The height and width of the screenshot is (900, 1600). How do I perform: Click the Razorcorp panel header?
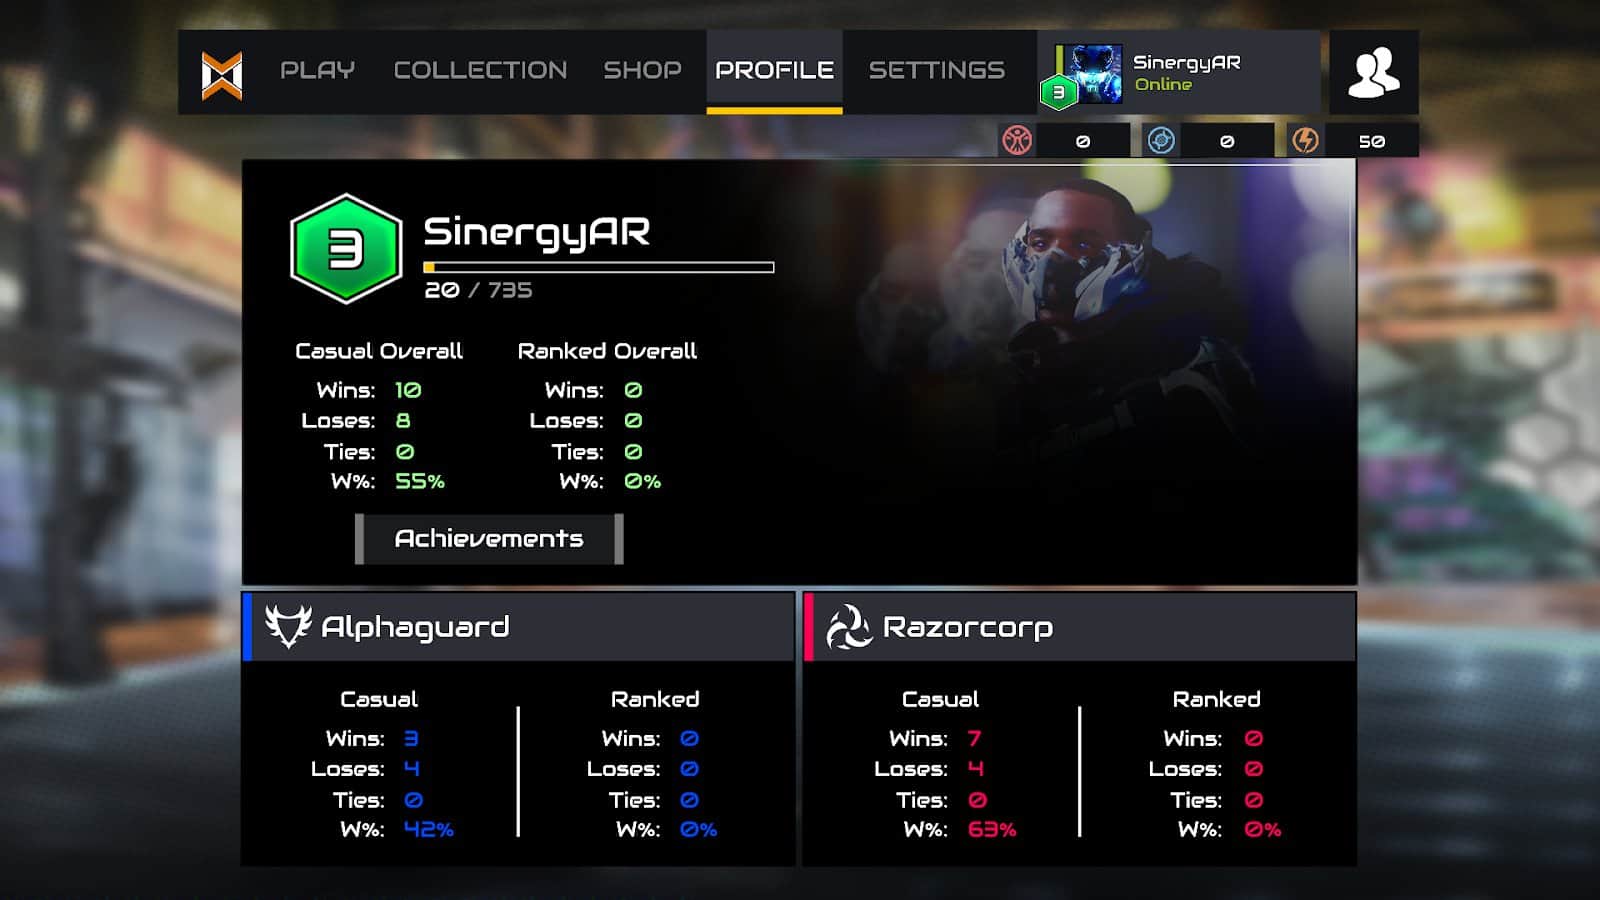[1080, 627]
